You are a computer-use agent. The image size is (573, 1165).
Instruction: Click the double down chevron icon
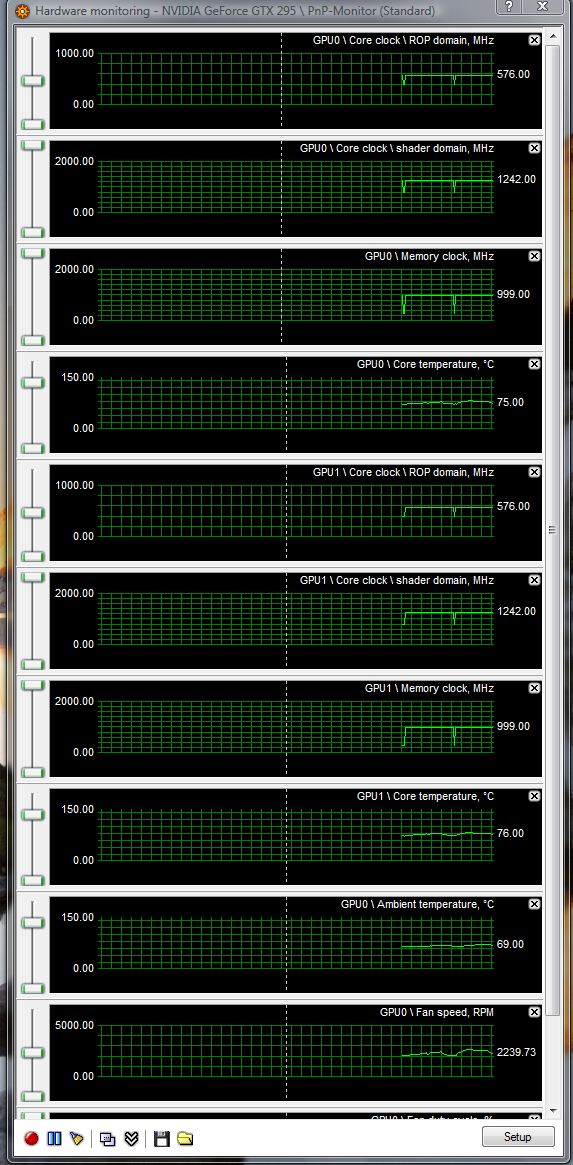(132, 1138)
